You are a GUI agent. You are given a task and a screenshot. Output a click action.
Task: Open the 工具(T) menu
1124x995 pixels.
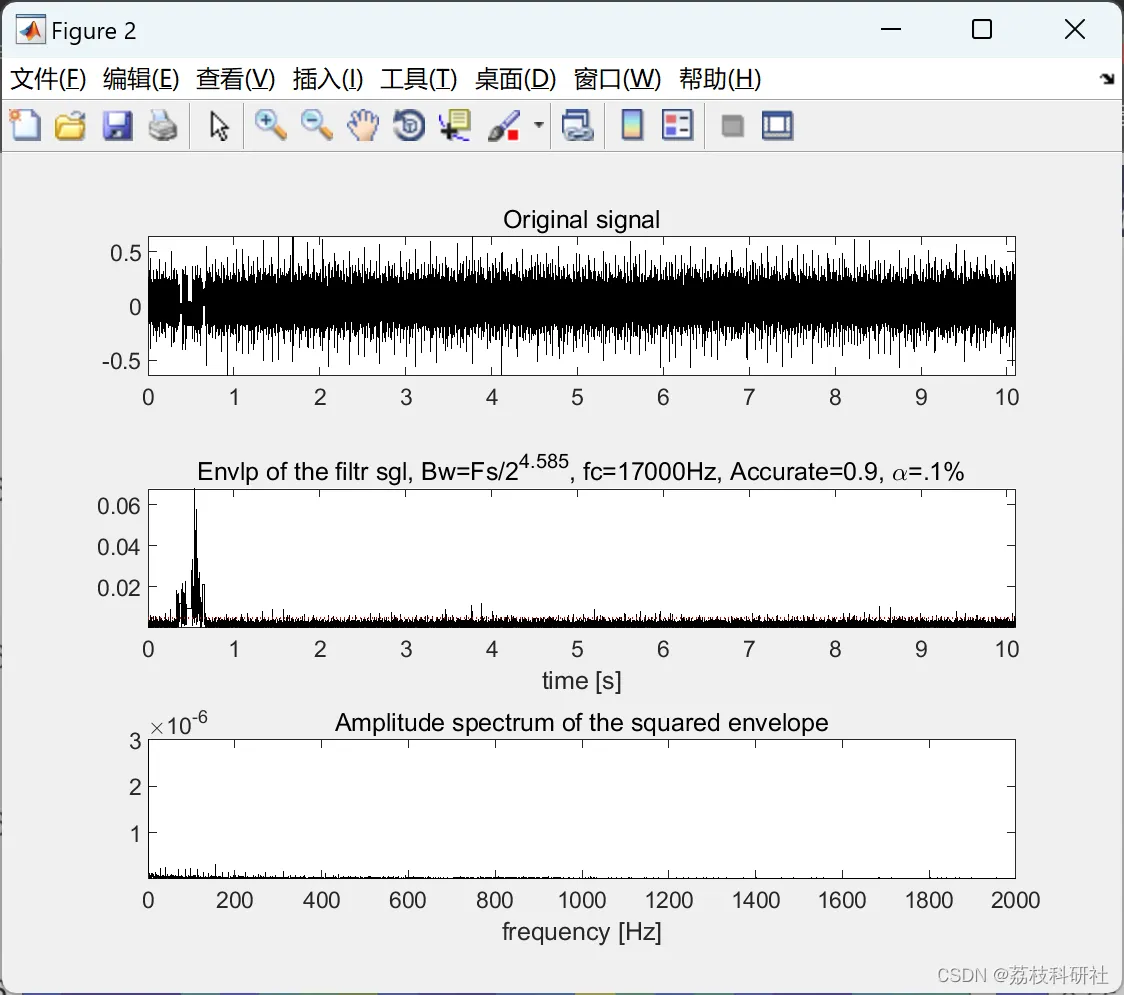click(x=418, y=79)
